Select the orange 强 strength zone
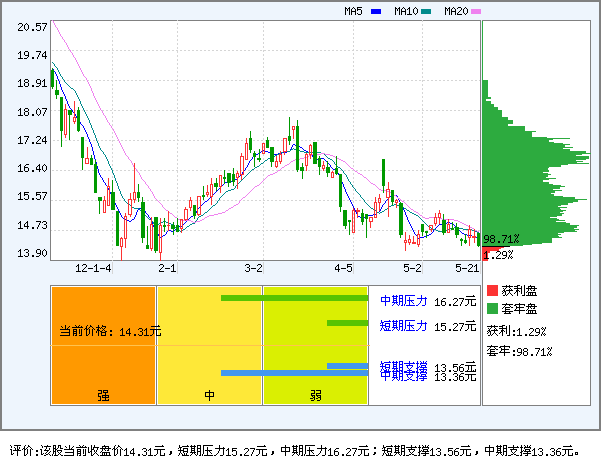This screenshot has height=456, width=601. pos(103,345)
